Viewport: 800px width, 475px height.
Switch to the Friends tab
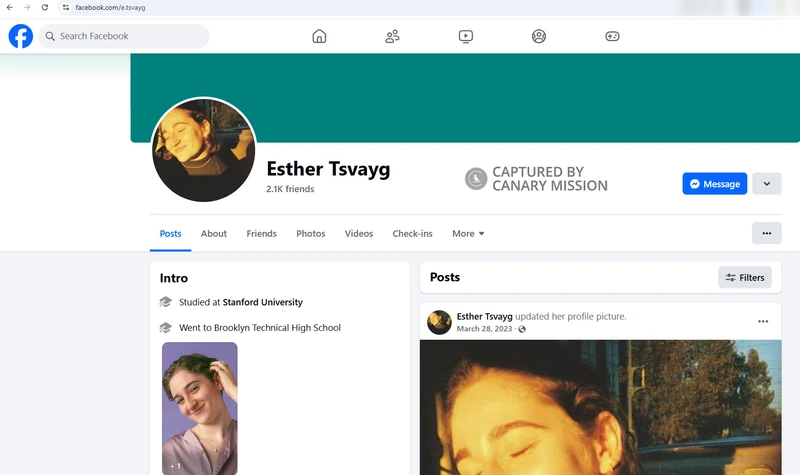coord(261,234)
